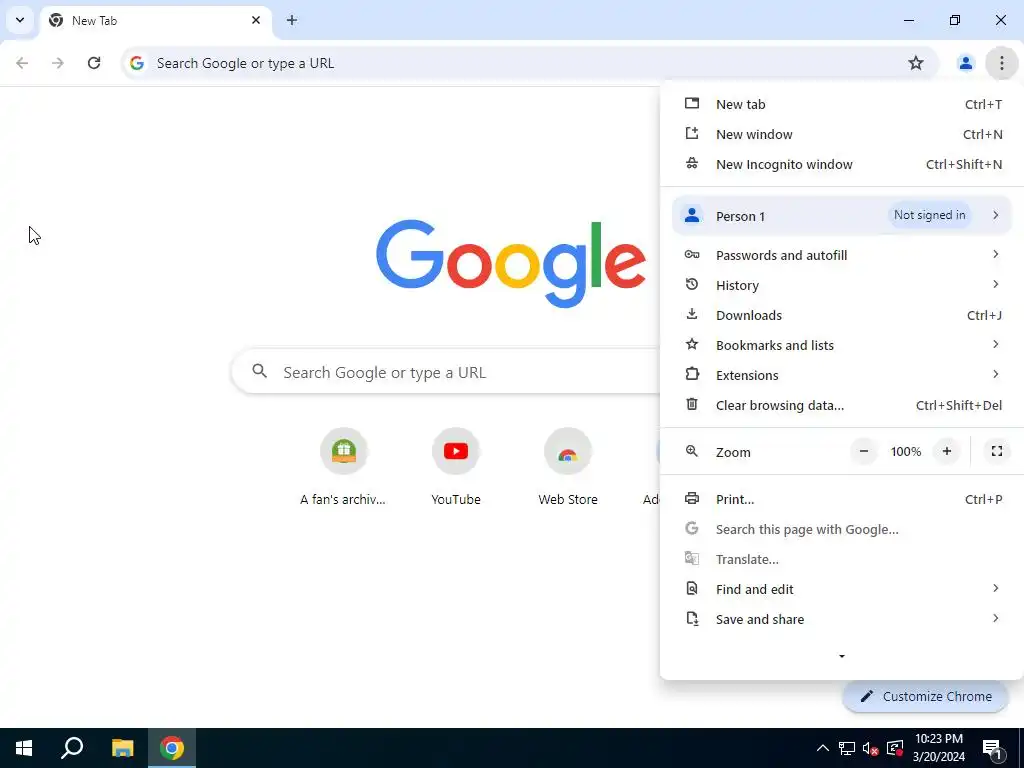Click the address bar URL field
This screenshot has height=768, width=1024.
(x=529, y=63)
